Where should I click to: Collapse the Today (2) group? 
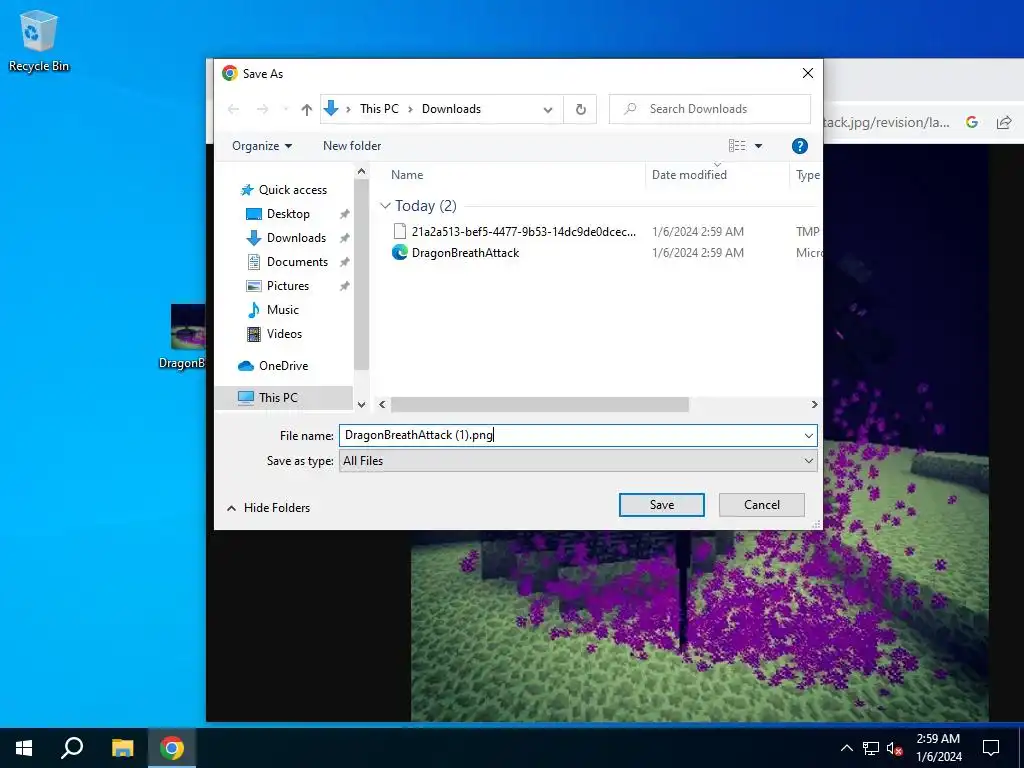coord(385,206)
